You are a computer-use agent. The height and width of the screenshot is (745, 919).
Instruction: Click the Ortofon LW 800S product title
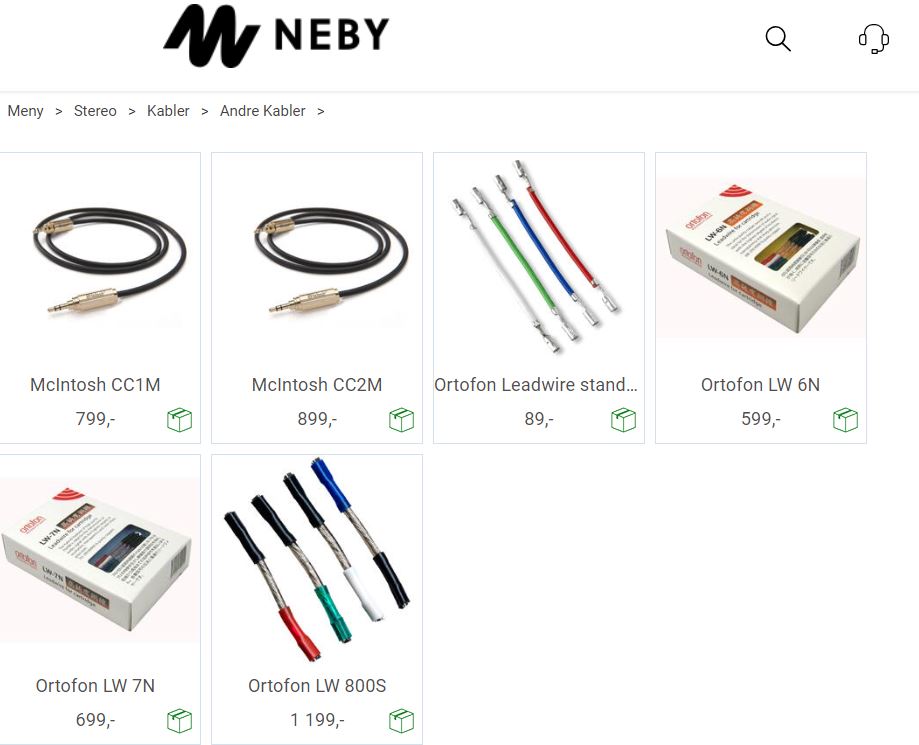[x=317, y=685]
